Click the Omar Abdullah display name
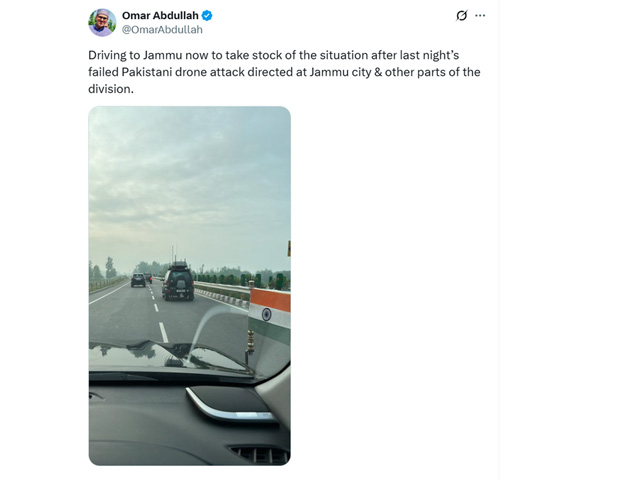 coord(160,16)
